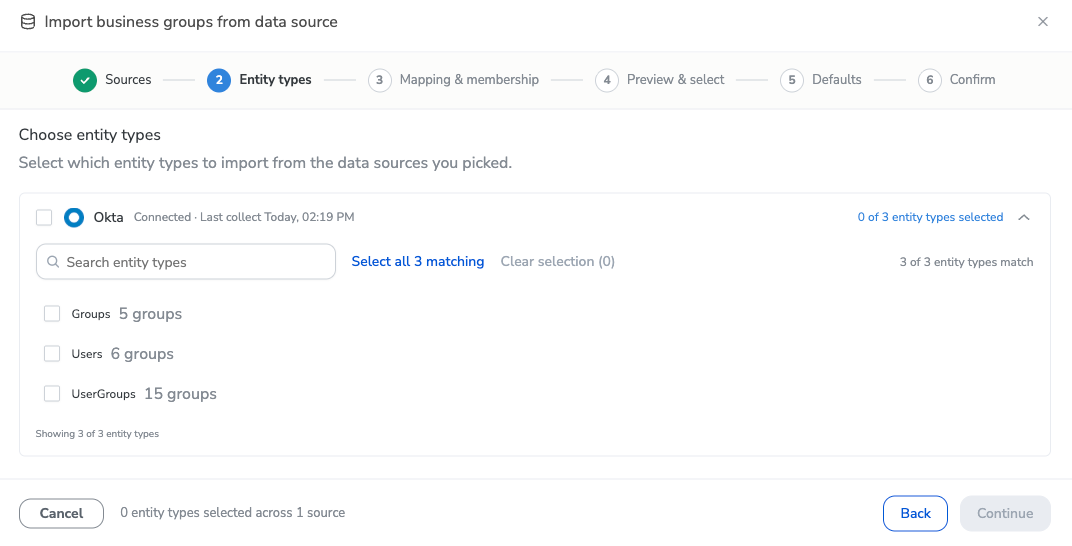The height and width of the screenshot is (546, 1072).
Task: Click the Continue button
Action: coord(1005,513)
